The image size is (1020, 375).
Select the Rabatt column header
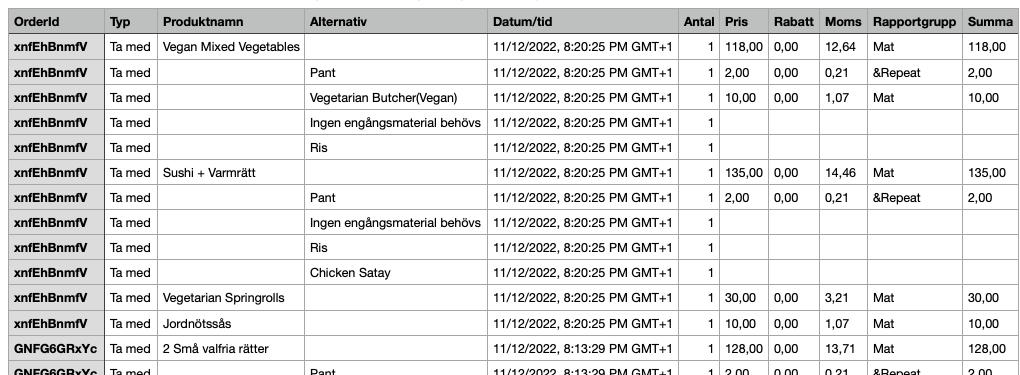pos(794,21)
